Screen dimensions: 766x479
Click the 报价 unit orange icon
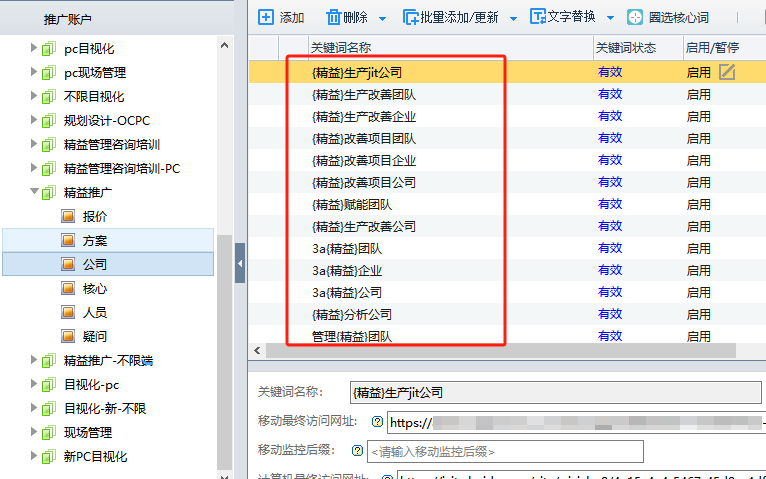tap(68, 216)
